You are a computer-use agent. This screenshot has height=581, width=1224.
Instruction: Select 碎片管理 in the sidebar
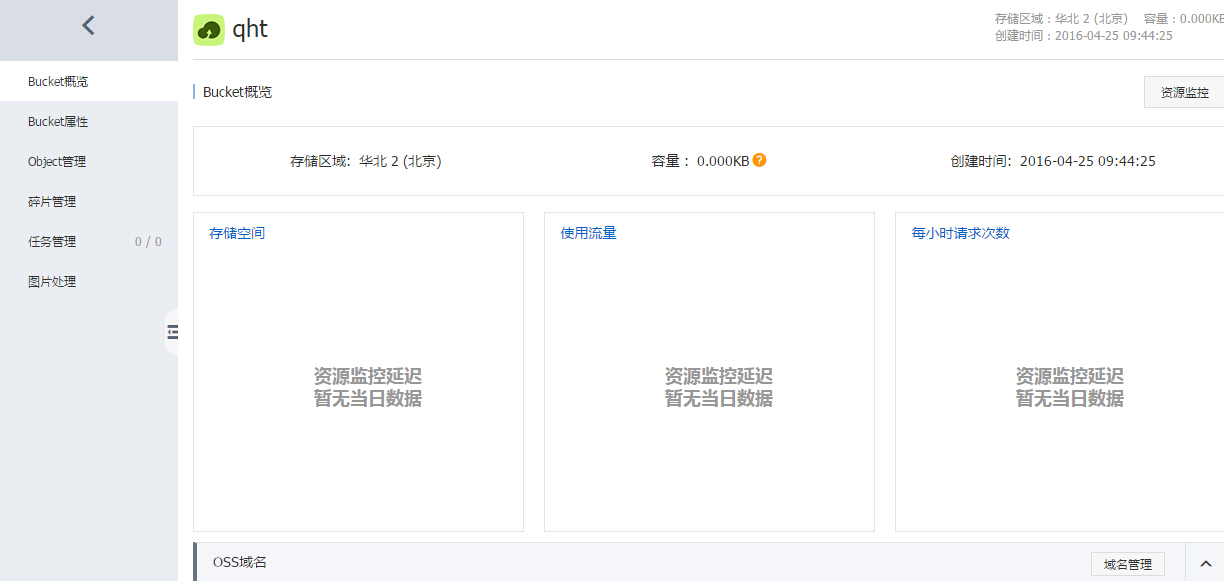[x=52, y=201]
